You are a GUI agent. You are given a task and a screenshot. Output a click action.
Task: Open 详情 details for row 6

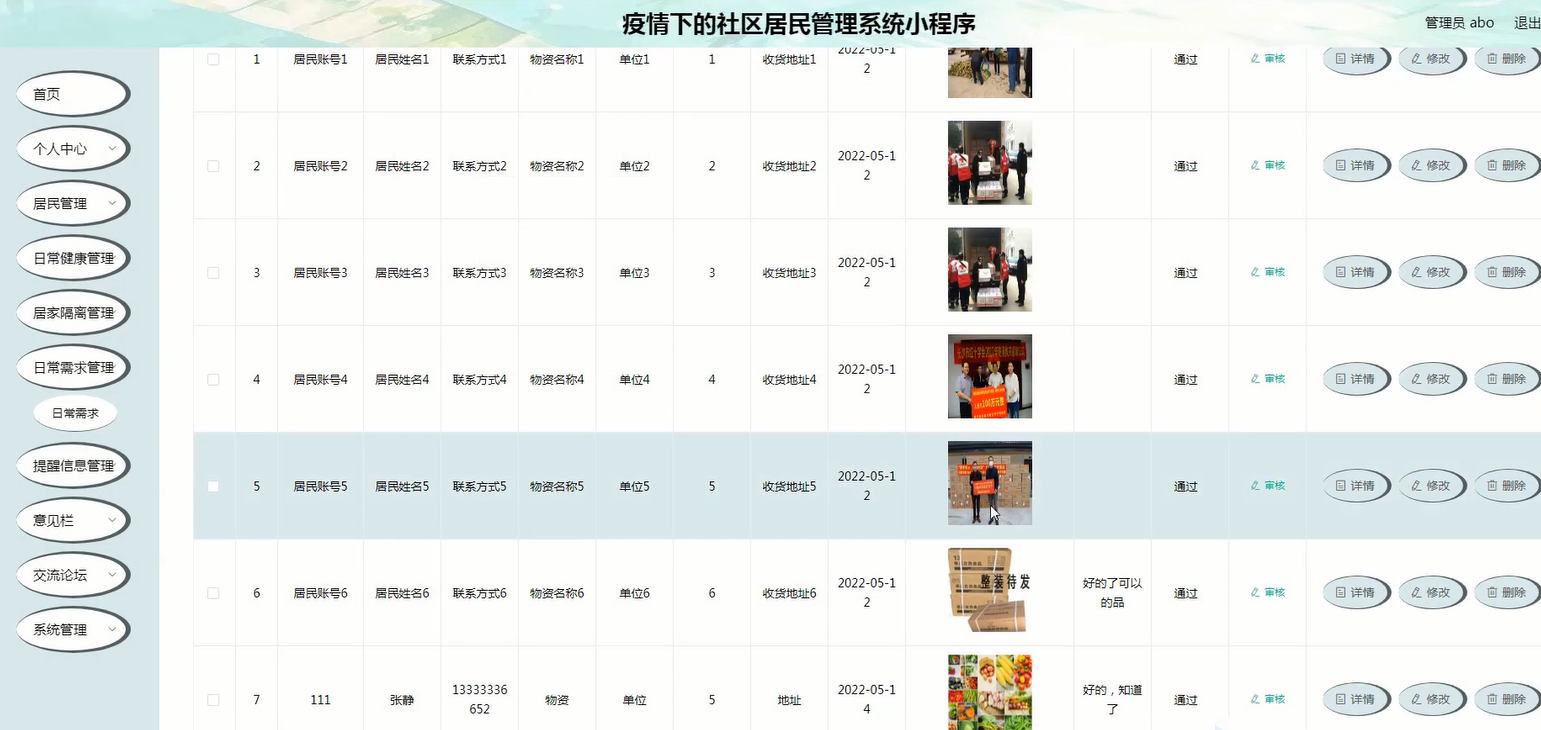point(1356,593)
